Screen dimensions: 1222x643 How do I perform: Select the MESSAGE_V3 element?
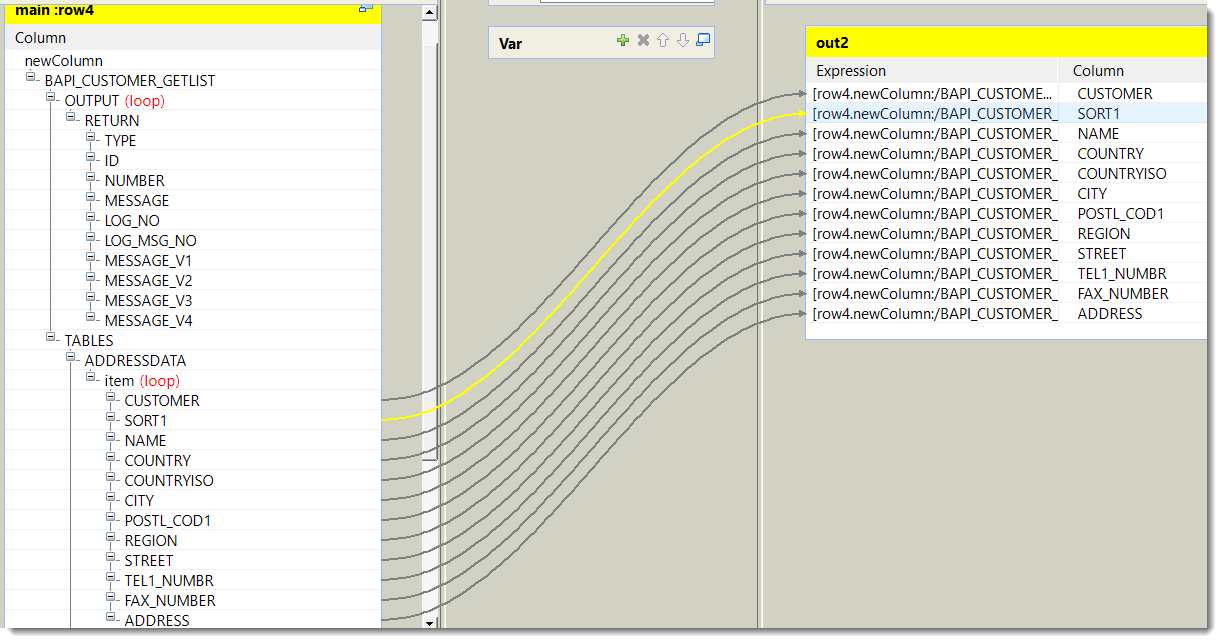[148, 300]
